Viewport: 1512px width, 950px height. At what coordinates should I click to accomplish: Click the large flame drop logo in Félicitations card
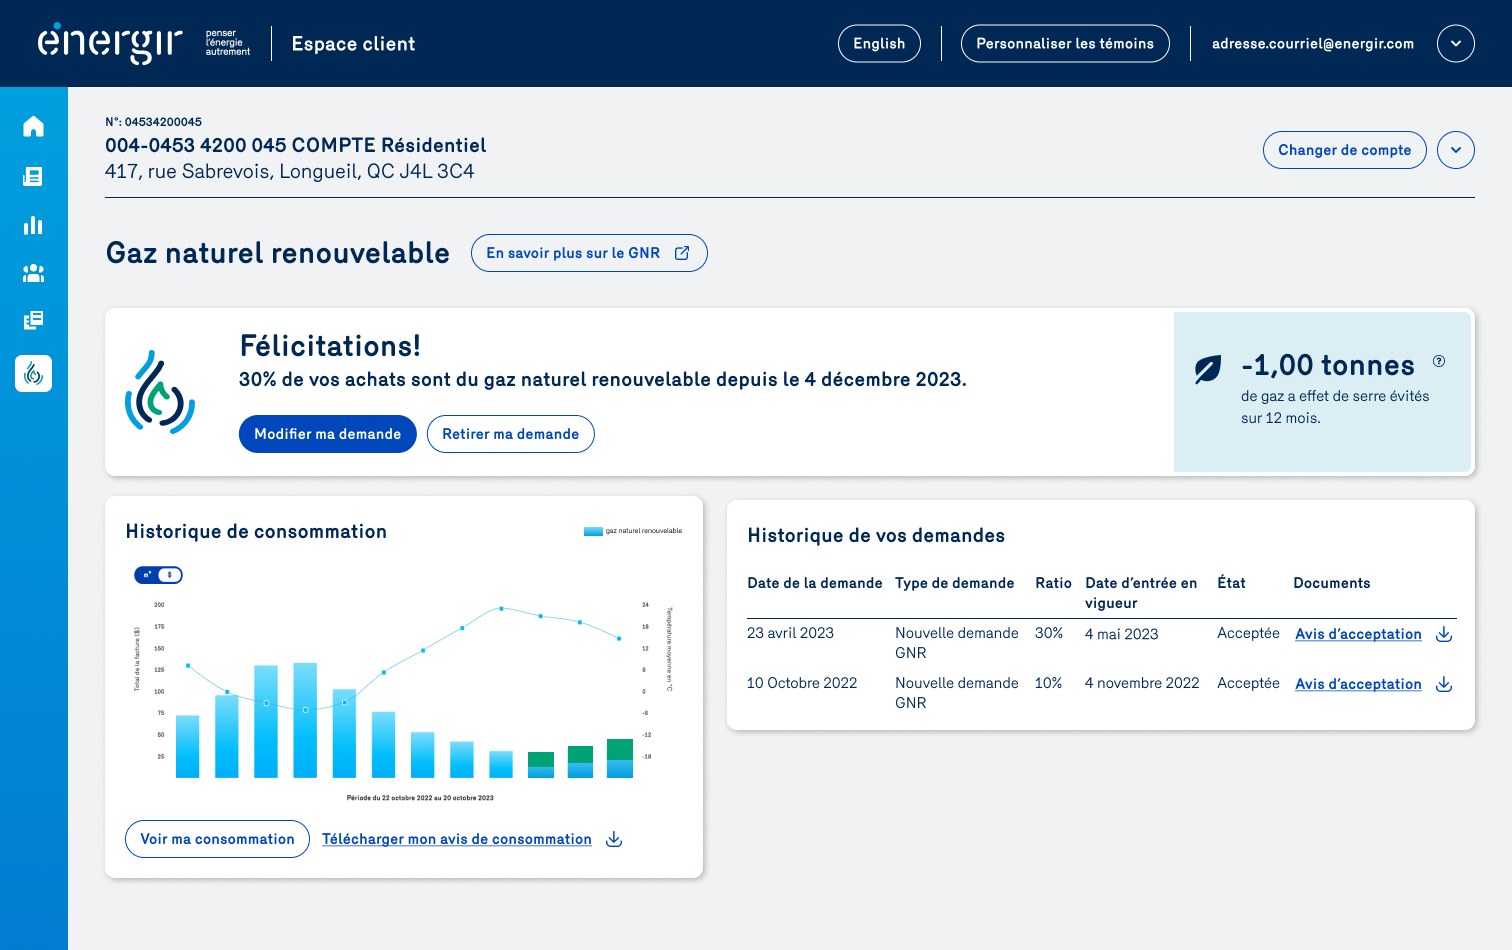[x=160, y=392]
